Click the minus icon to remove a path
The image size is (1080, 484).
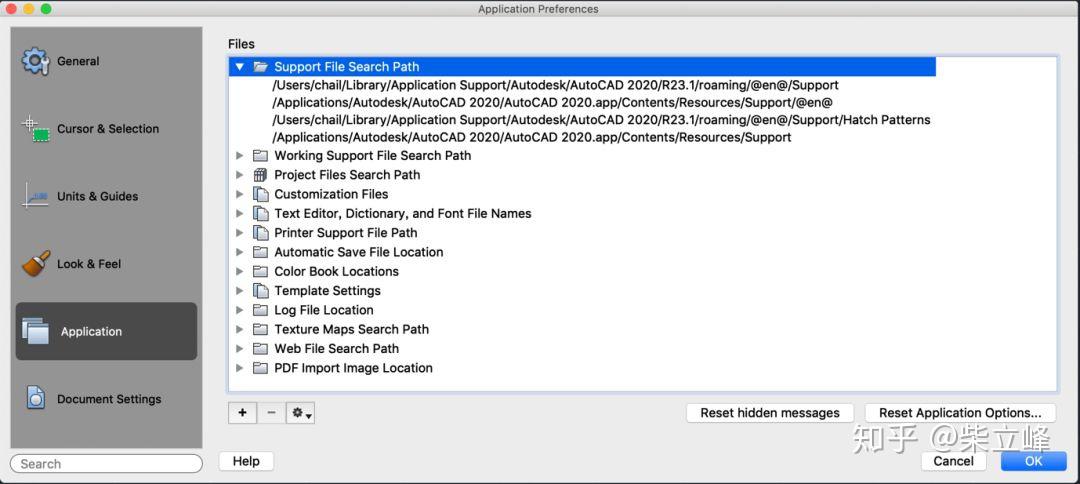pyautogui.click(x=271, y=412)
